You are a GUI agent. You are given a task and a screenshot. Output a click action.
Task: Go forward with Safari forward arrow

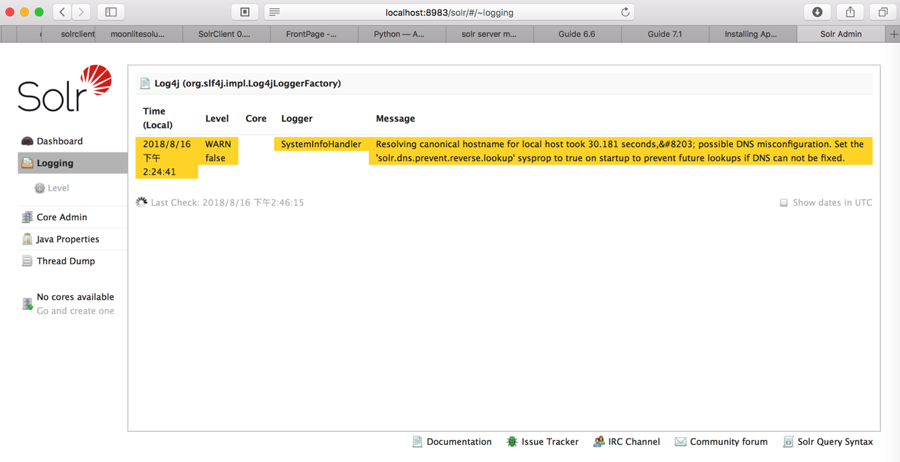81,11
